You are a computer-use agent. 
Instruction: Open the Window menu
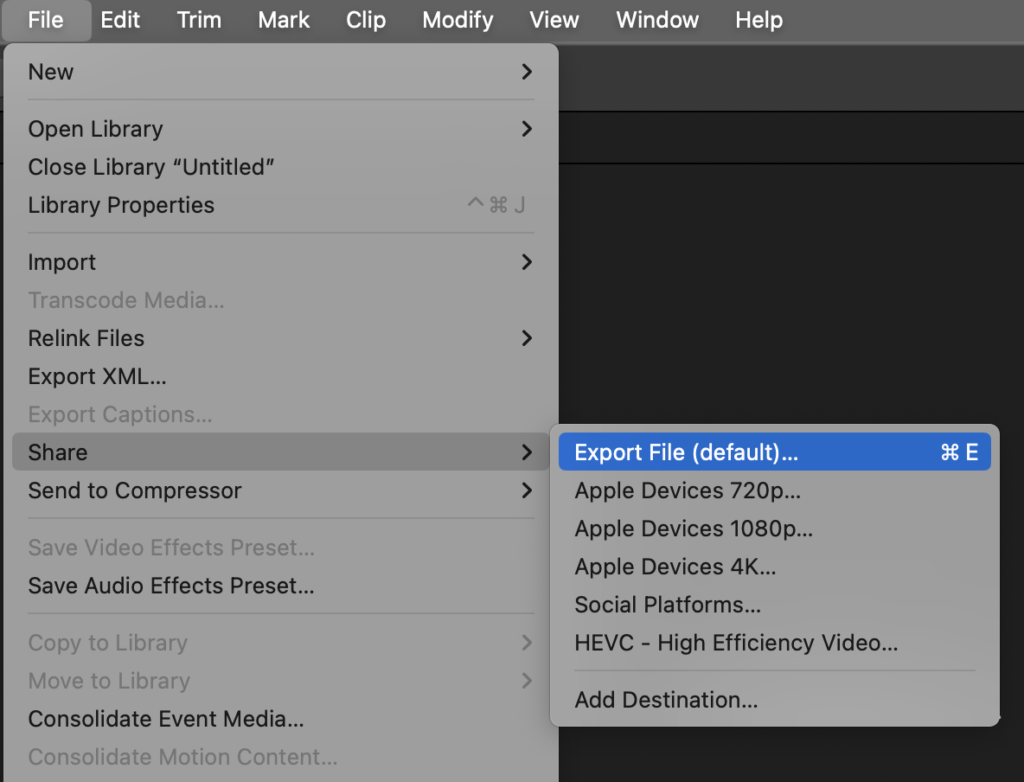(657, 20)
